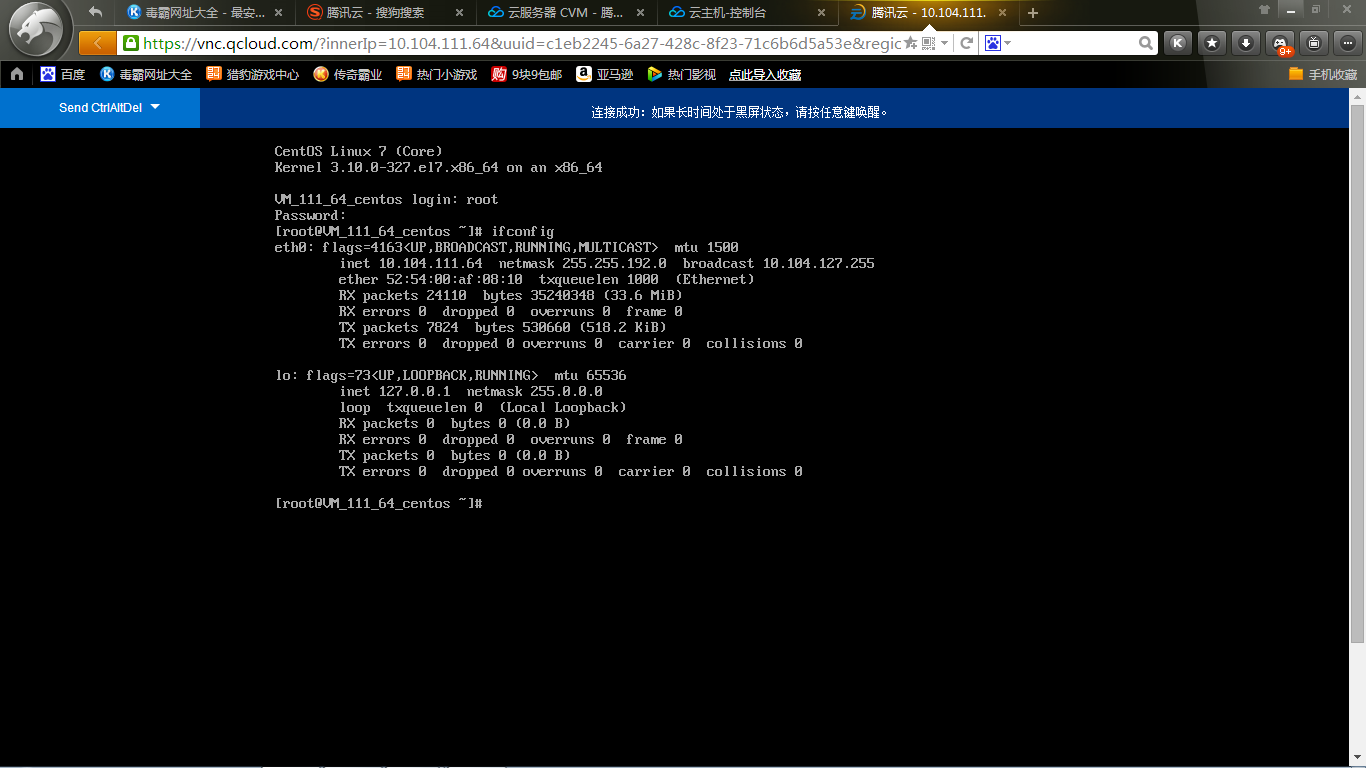Click the magnifier search icon
The image size is (1366, 768).
coord(1146,43)
